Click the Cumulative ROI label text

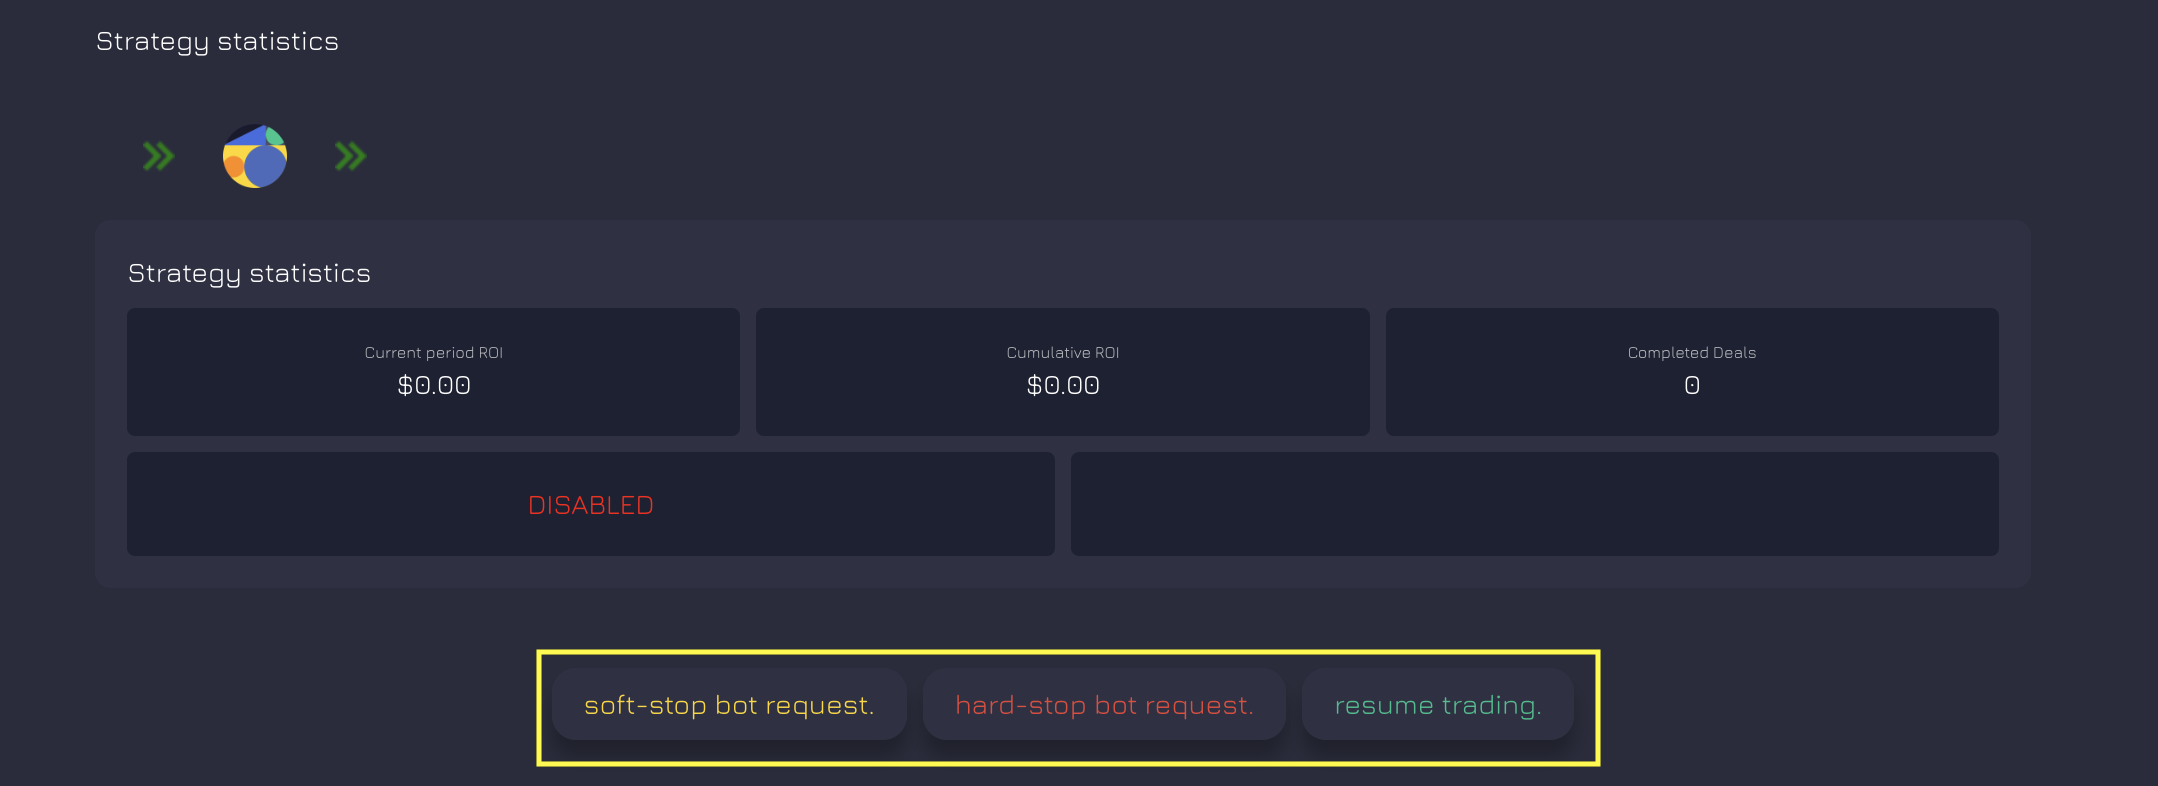pyautogui.click(x=1063, y=353)
